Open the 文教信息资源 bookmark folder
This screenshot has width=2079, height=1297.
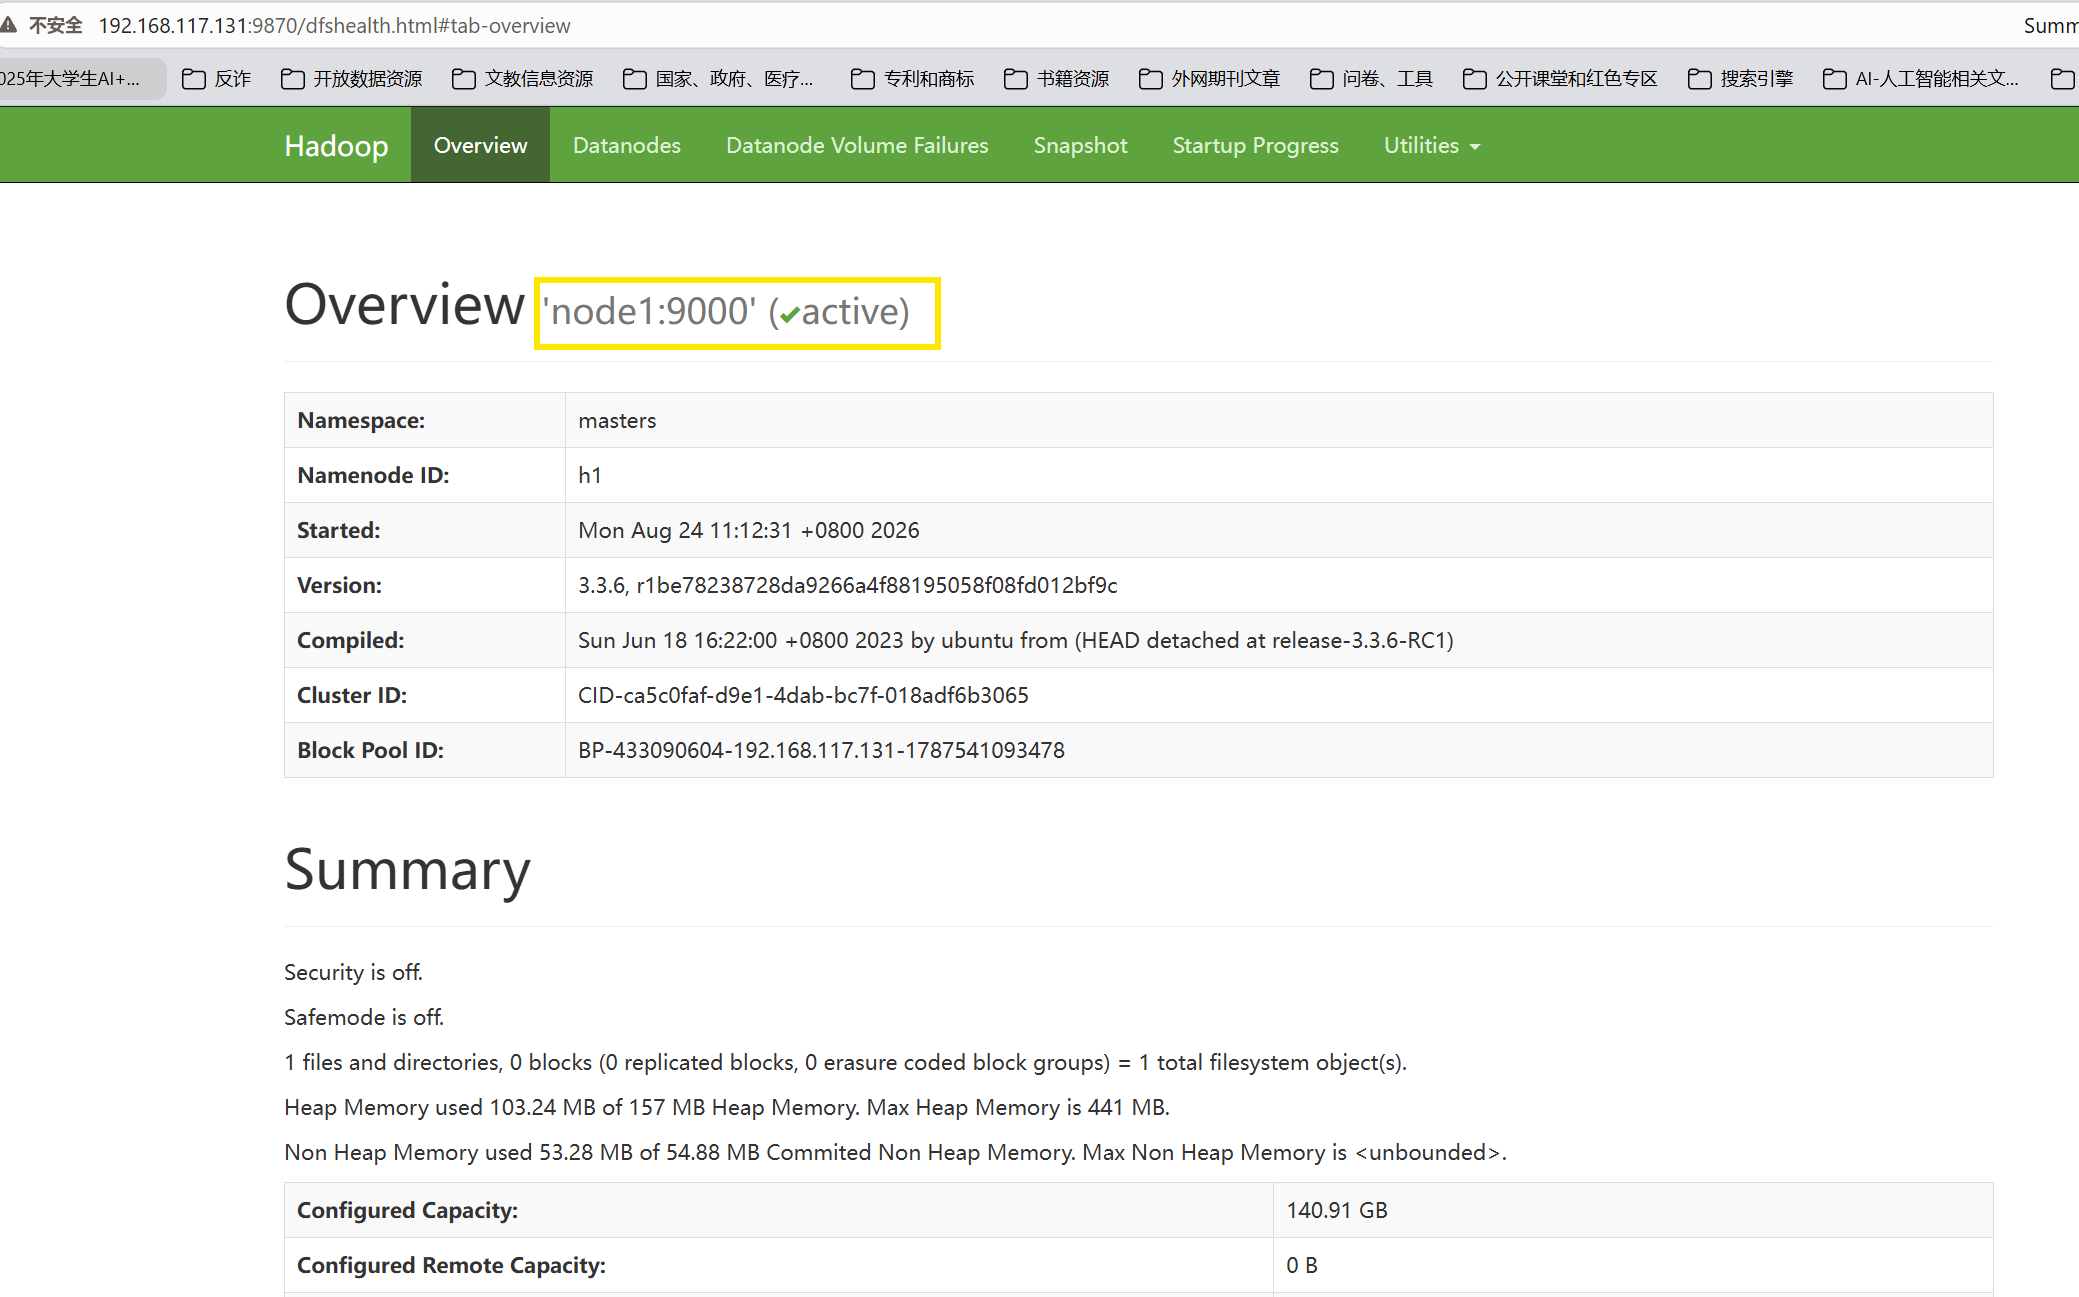click(523, 78)
